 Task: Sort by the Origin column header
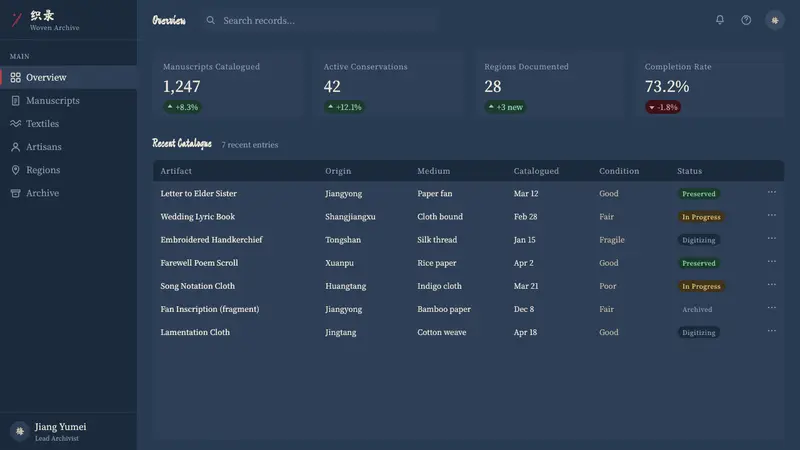click(x=338, y=171)
